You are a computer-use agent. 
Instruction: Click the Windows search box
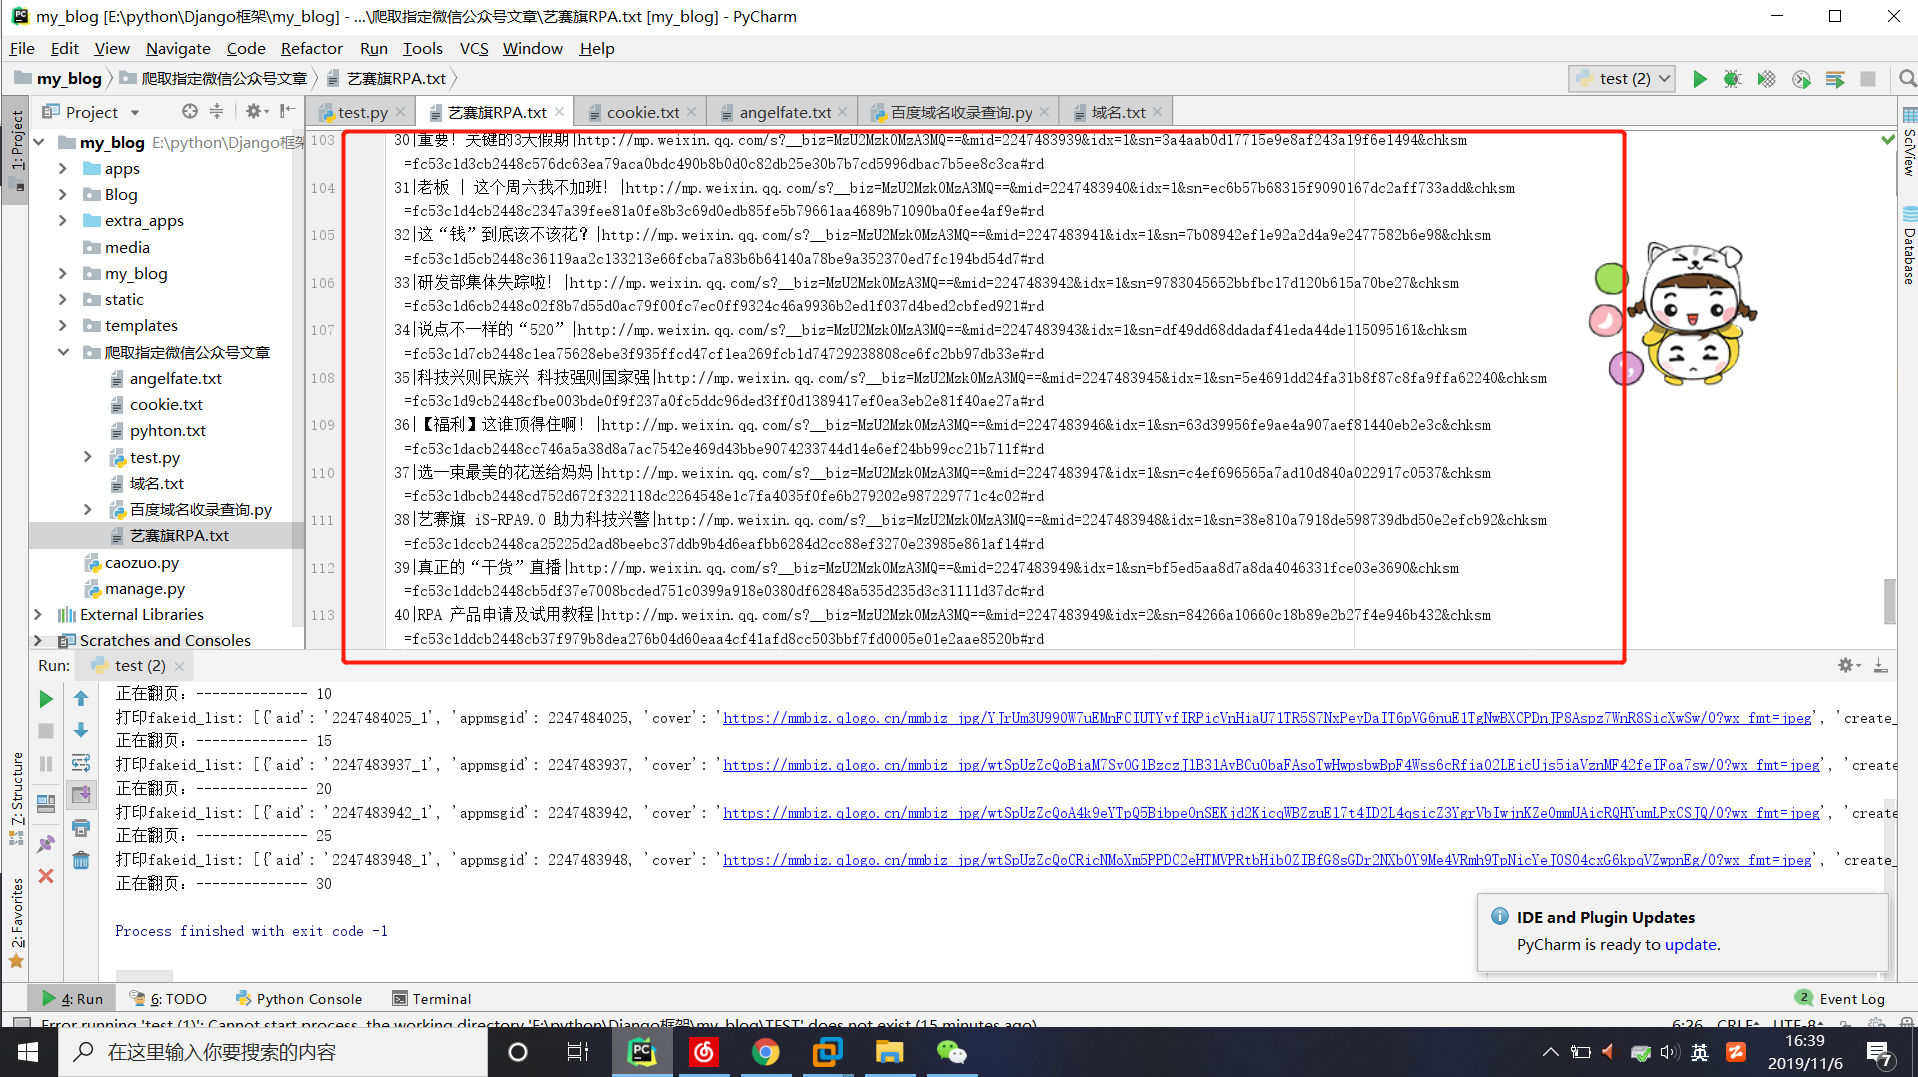[x=272, y=1052]
